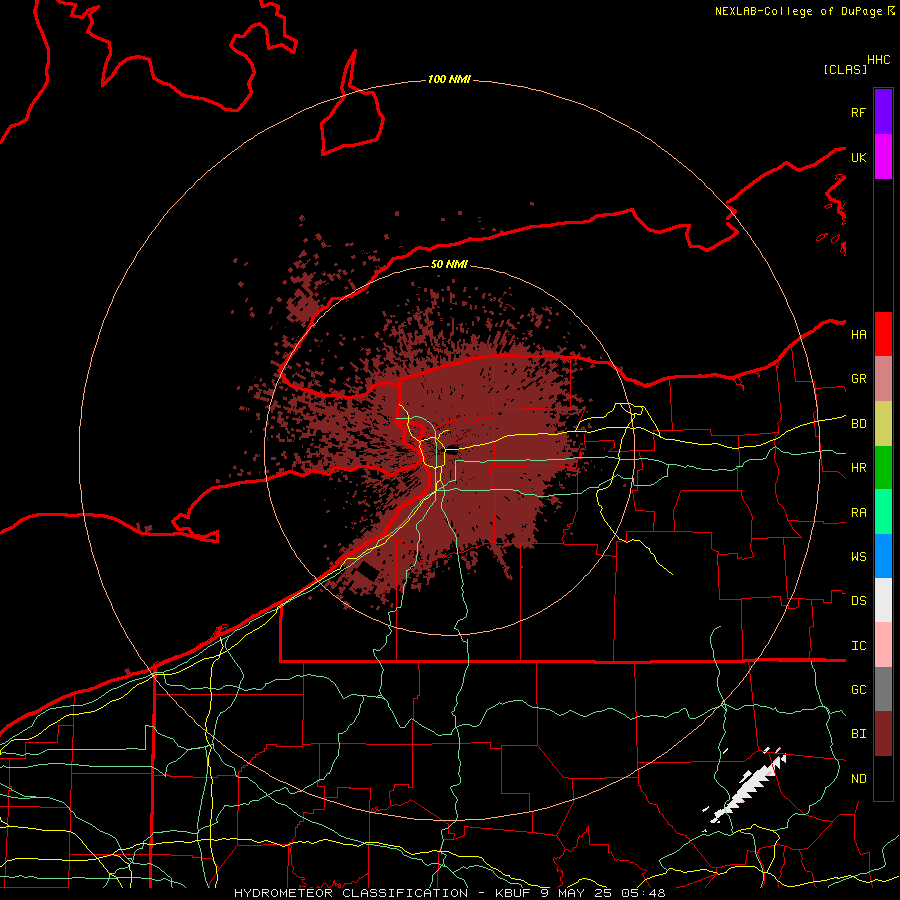Select the HR label text in legend
900x900 pixels.
858,468
